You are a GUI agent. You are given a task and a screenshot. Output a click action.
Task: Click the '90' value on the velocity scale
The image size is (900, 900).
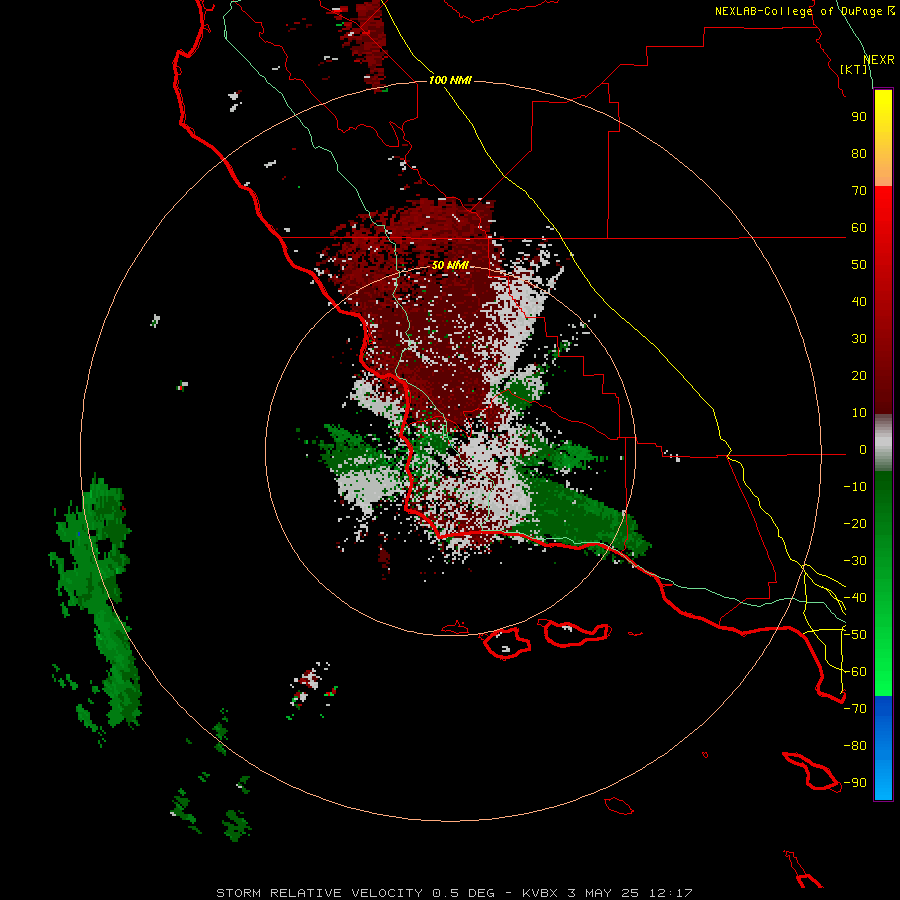tap(859, 117)
